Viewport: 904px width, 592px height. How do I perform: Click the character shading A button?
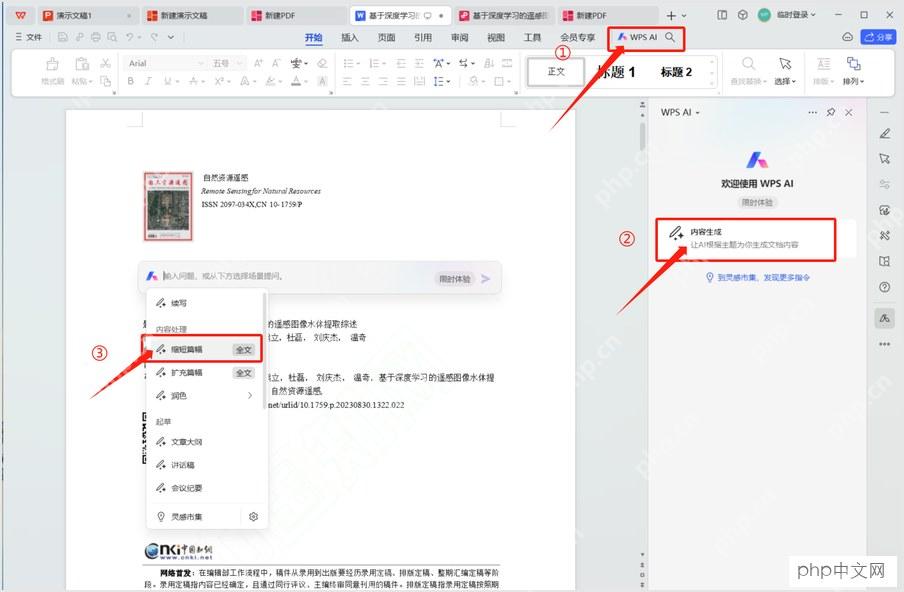(x=322, y=81)
